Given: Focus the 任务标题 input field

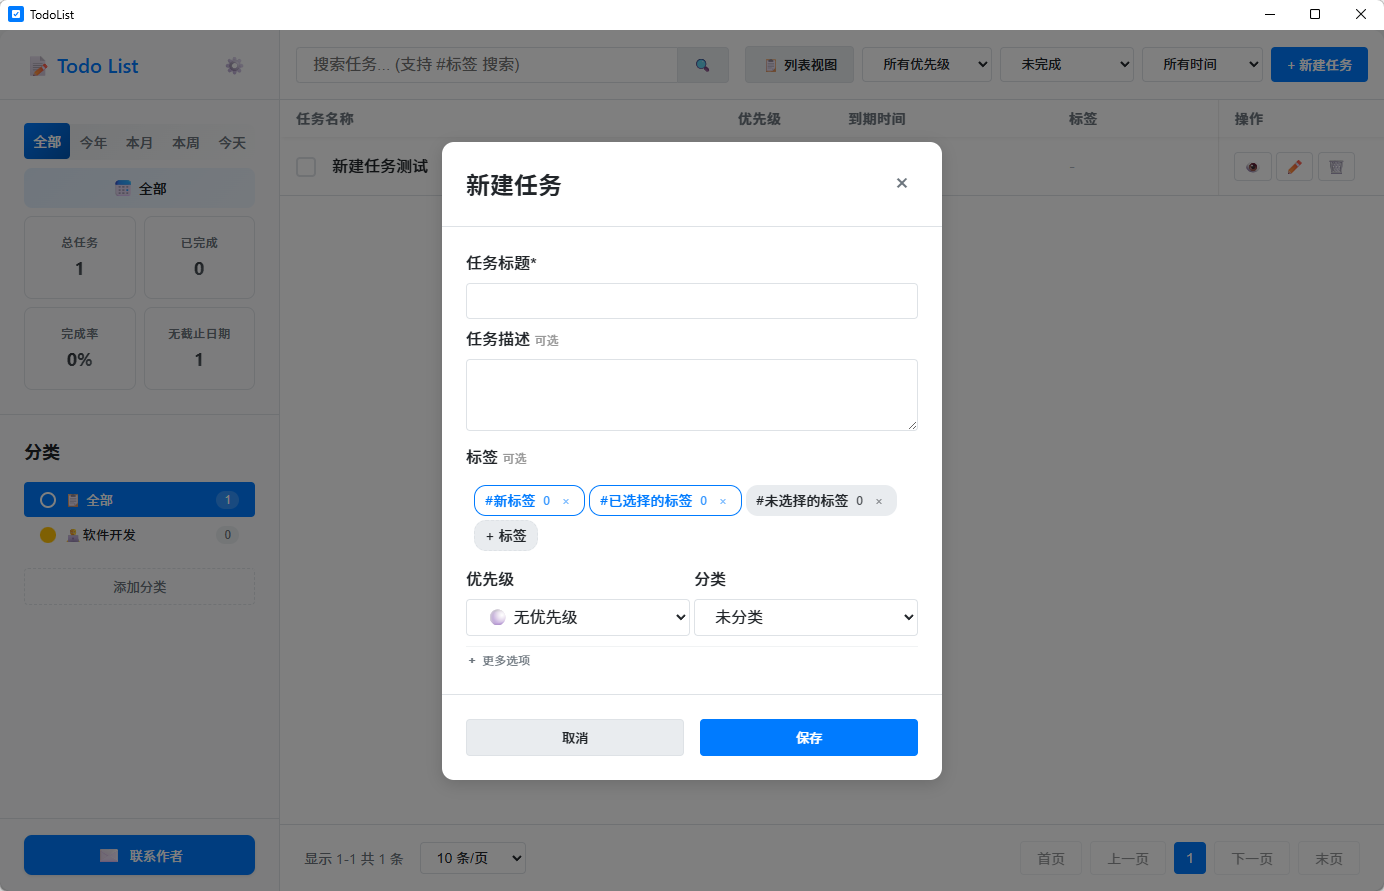Looking at the screenshot, I should 692,301.
